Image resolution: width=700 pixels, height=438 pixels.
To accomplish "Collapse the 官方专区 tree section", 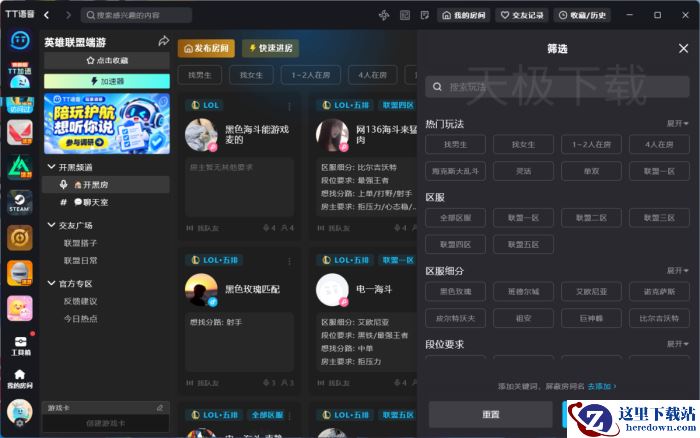I will pyautogui.click(x=51, y=283).
